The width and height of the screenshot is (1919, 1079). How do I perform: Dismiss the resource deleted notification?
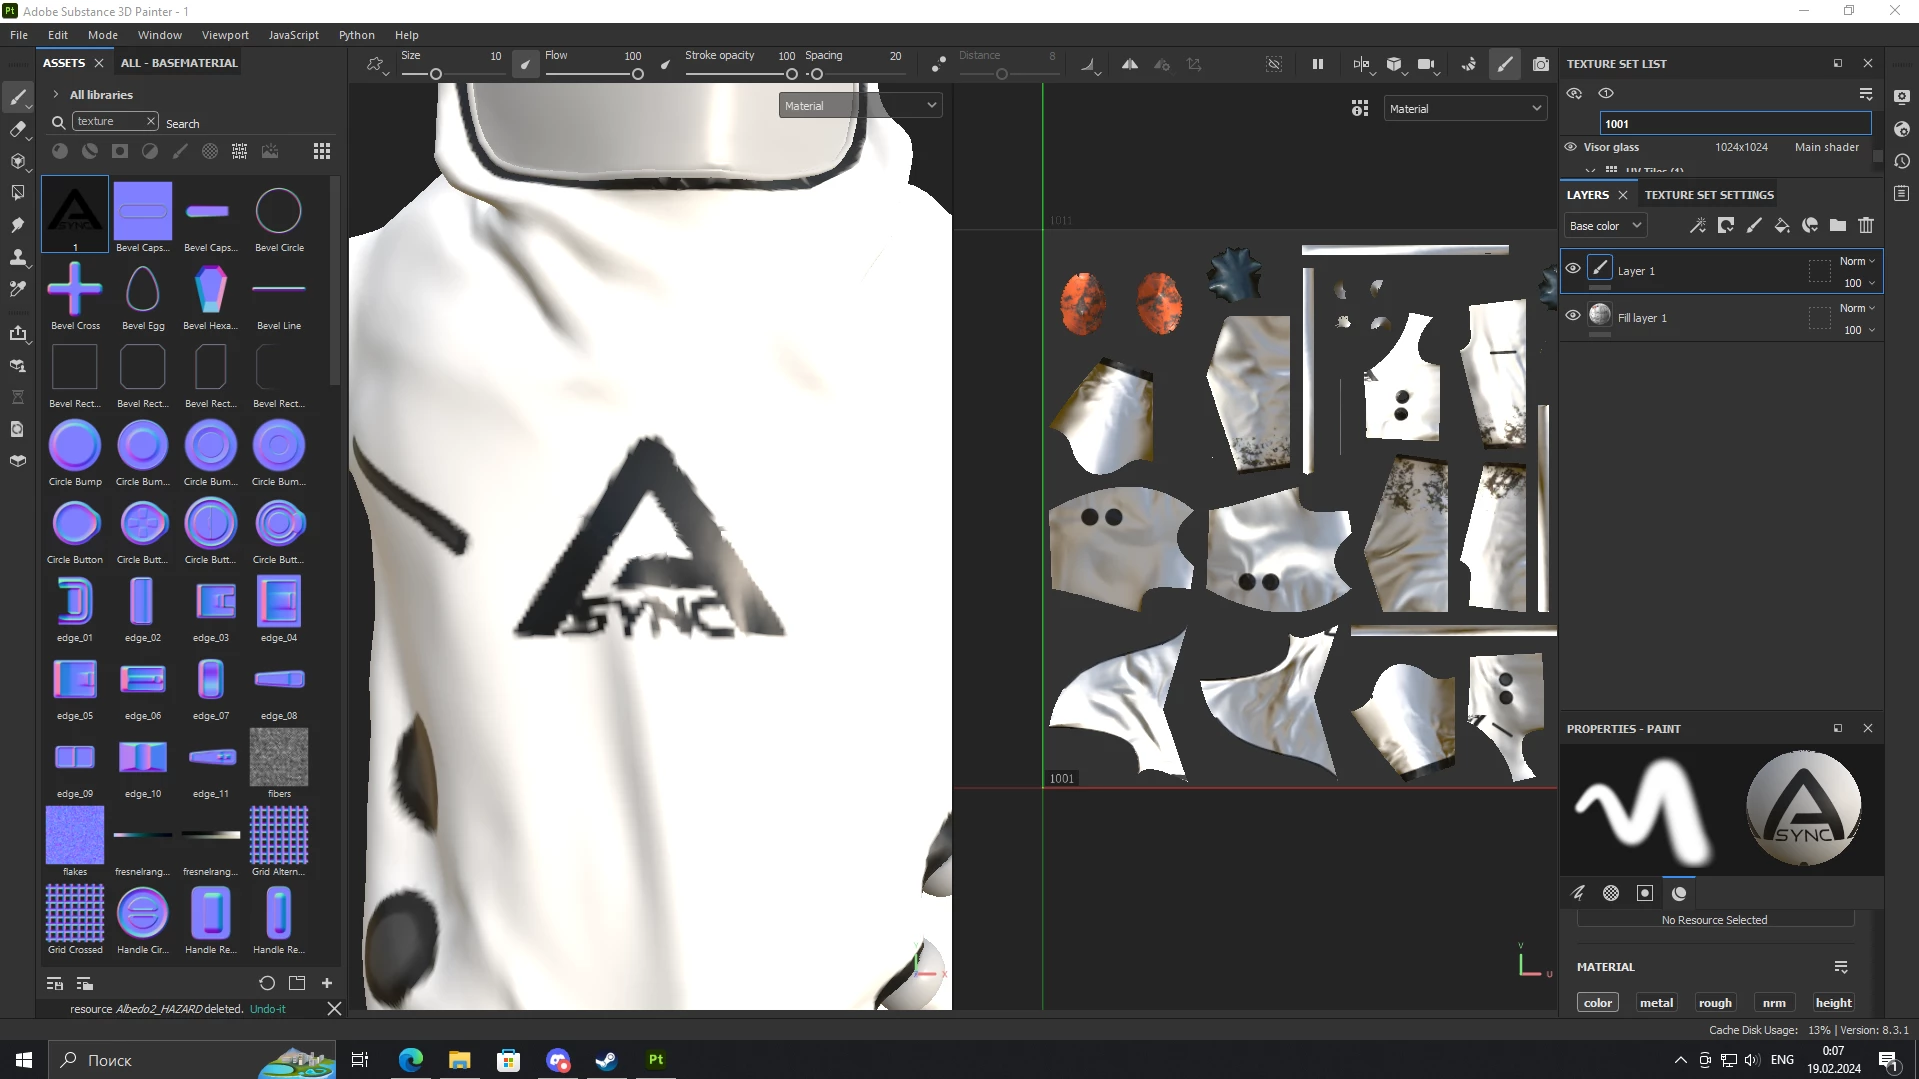pos(334,1009)
